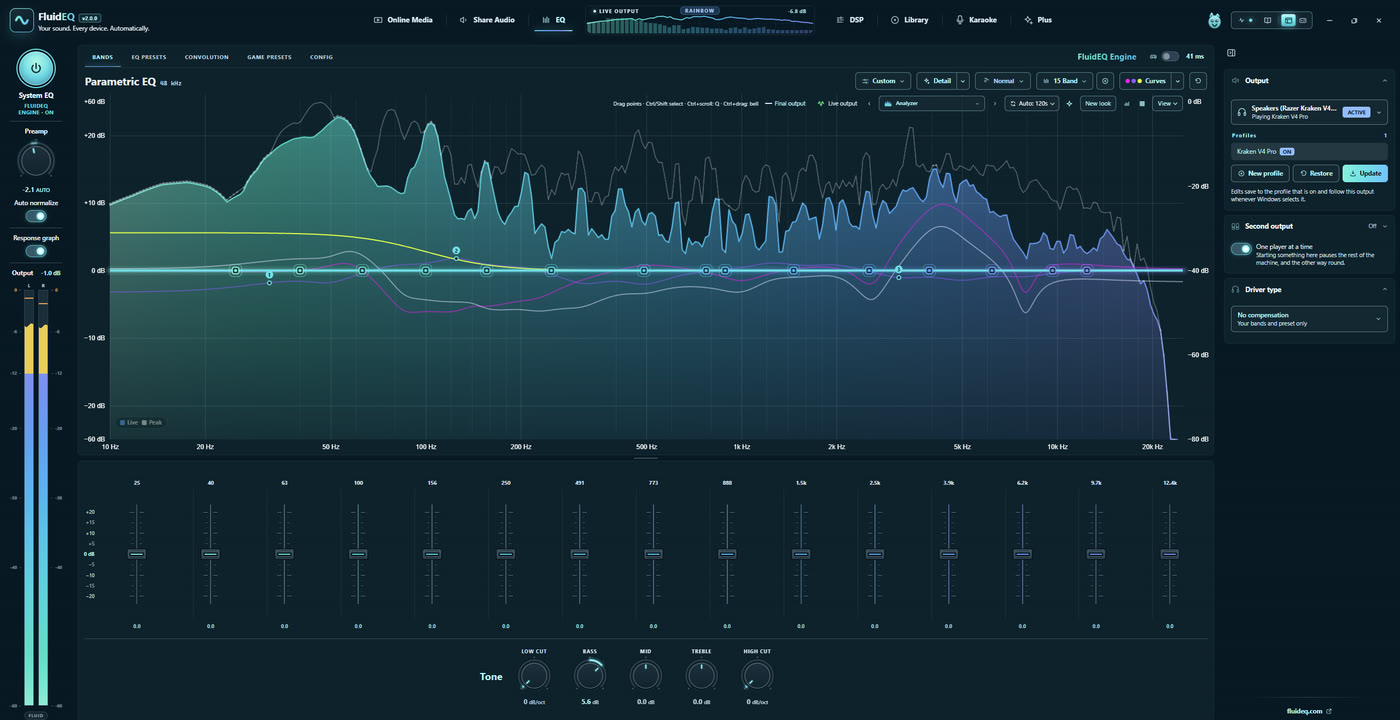1400x720 pixels.
Task: Open the fluideq.com external link
Action: (1309, 711)
